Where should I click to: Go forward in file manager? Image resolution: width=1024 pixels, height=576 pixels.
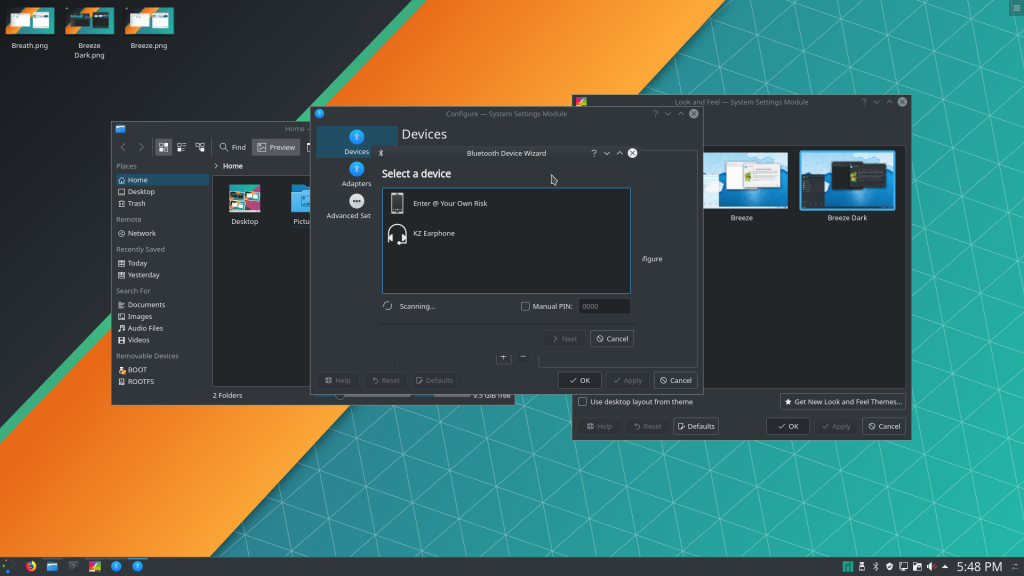coord(140,148)
